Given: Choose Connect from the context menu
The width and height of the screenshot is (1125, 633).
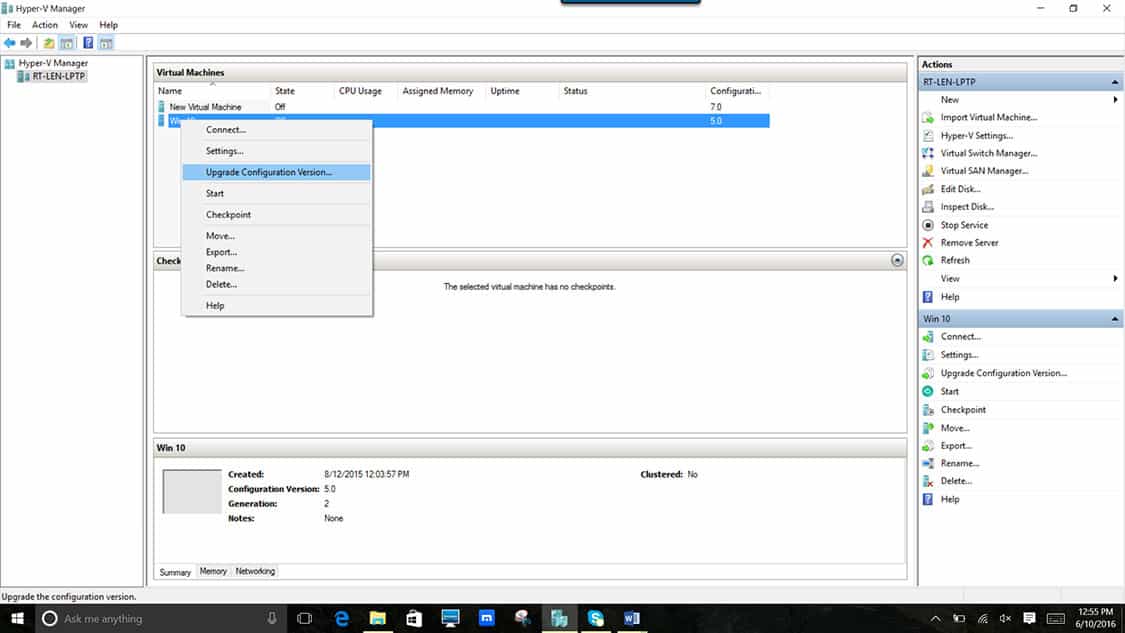Looking at the screenshot, I should 277,130.
